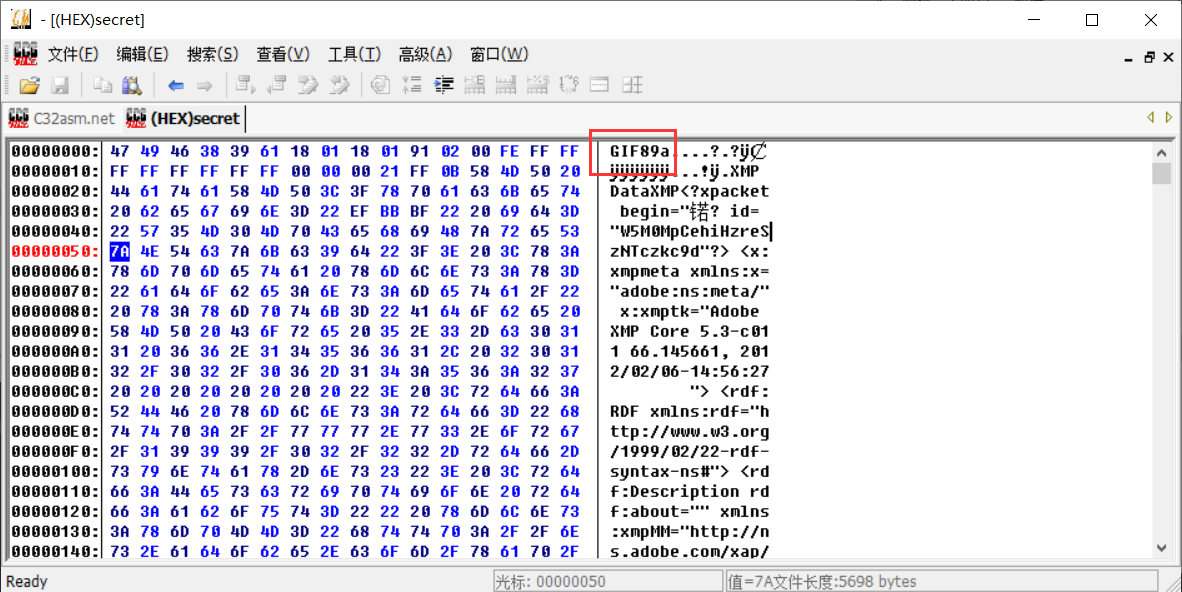
Task: Click the scrollbar down arrow
Action: coord(1161,548)
